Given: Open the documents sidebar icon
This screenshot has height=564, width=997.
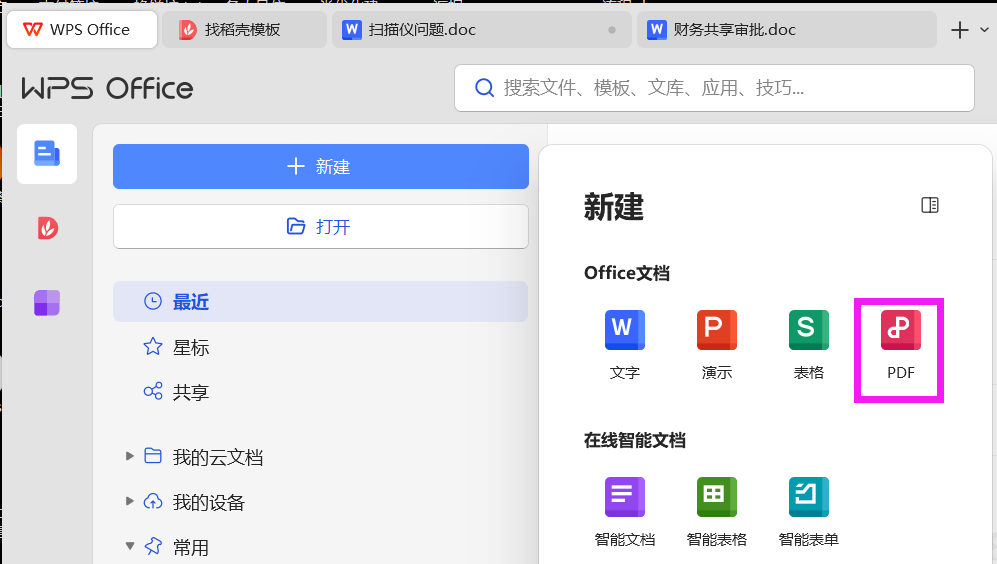Looking at the screenshot, I should coord(47,154).
